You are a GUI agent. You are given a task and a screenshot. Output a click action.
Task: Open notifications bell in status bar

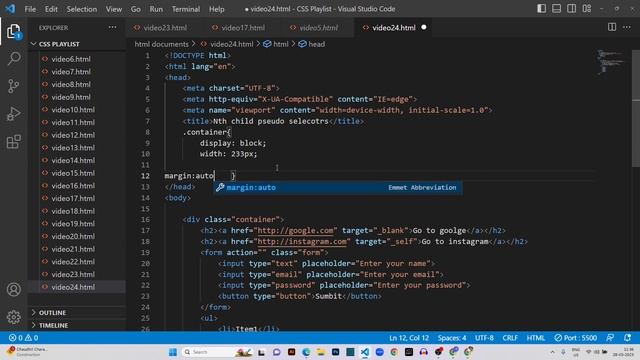pos(627,338)
